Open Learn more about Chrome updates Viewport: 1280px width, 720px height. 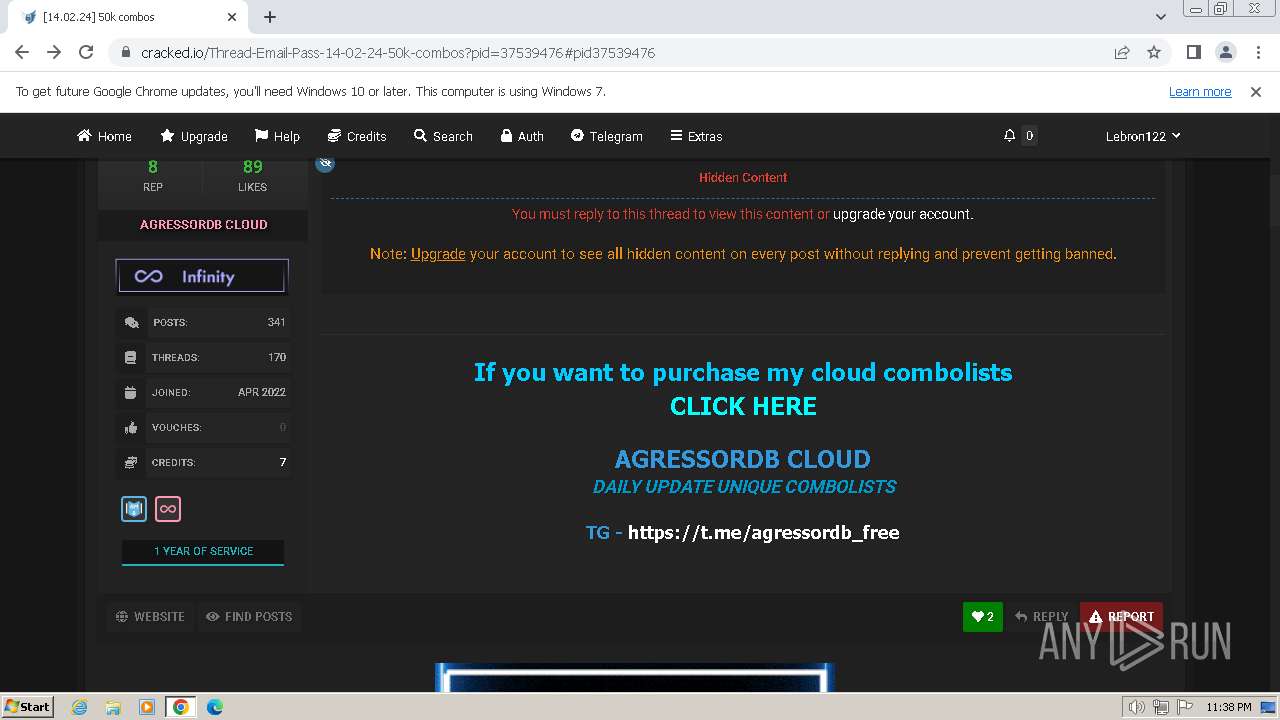click(1200, 91)
